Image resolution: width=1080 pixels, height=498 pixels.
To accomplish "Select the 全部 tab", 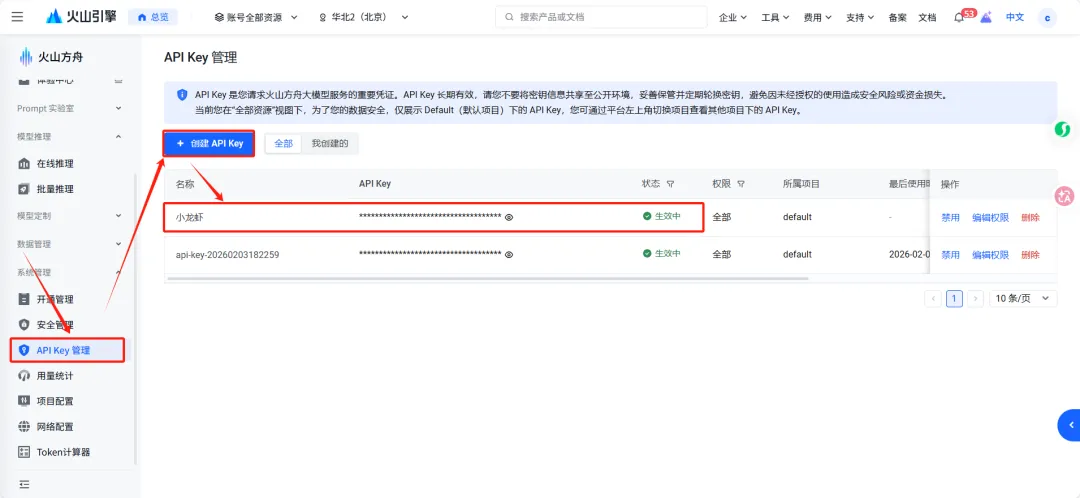I will click(x=284, y=143).
